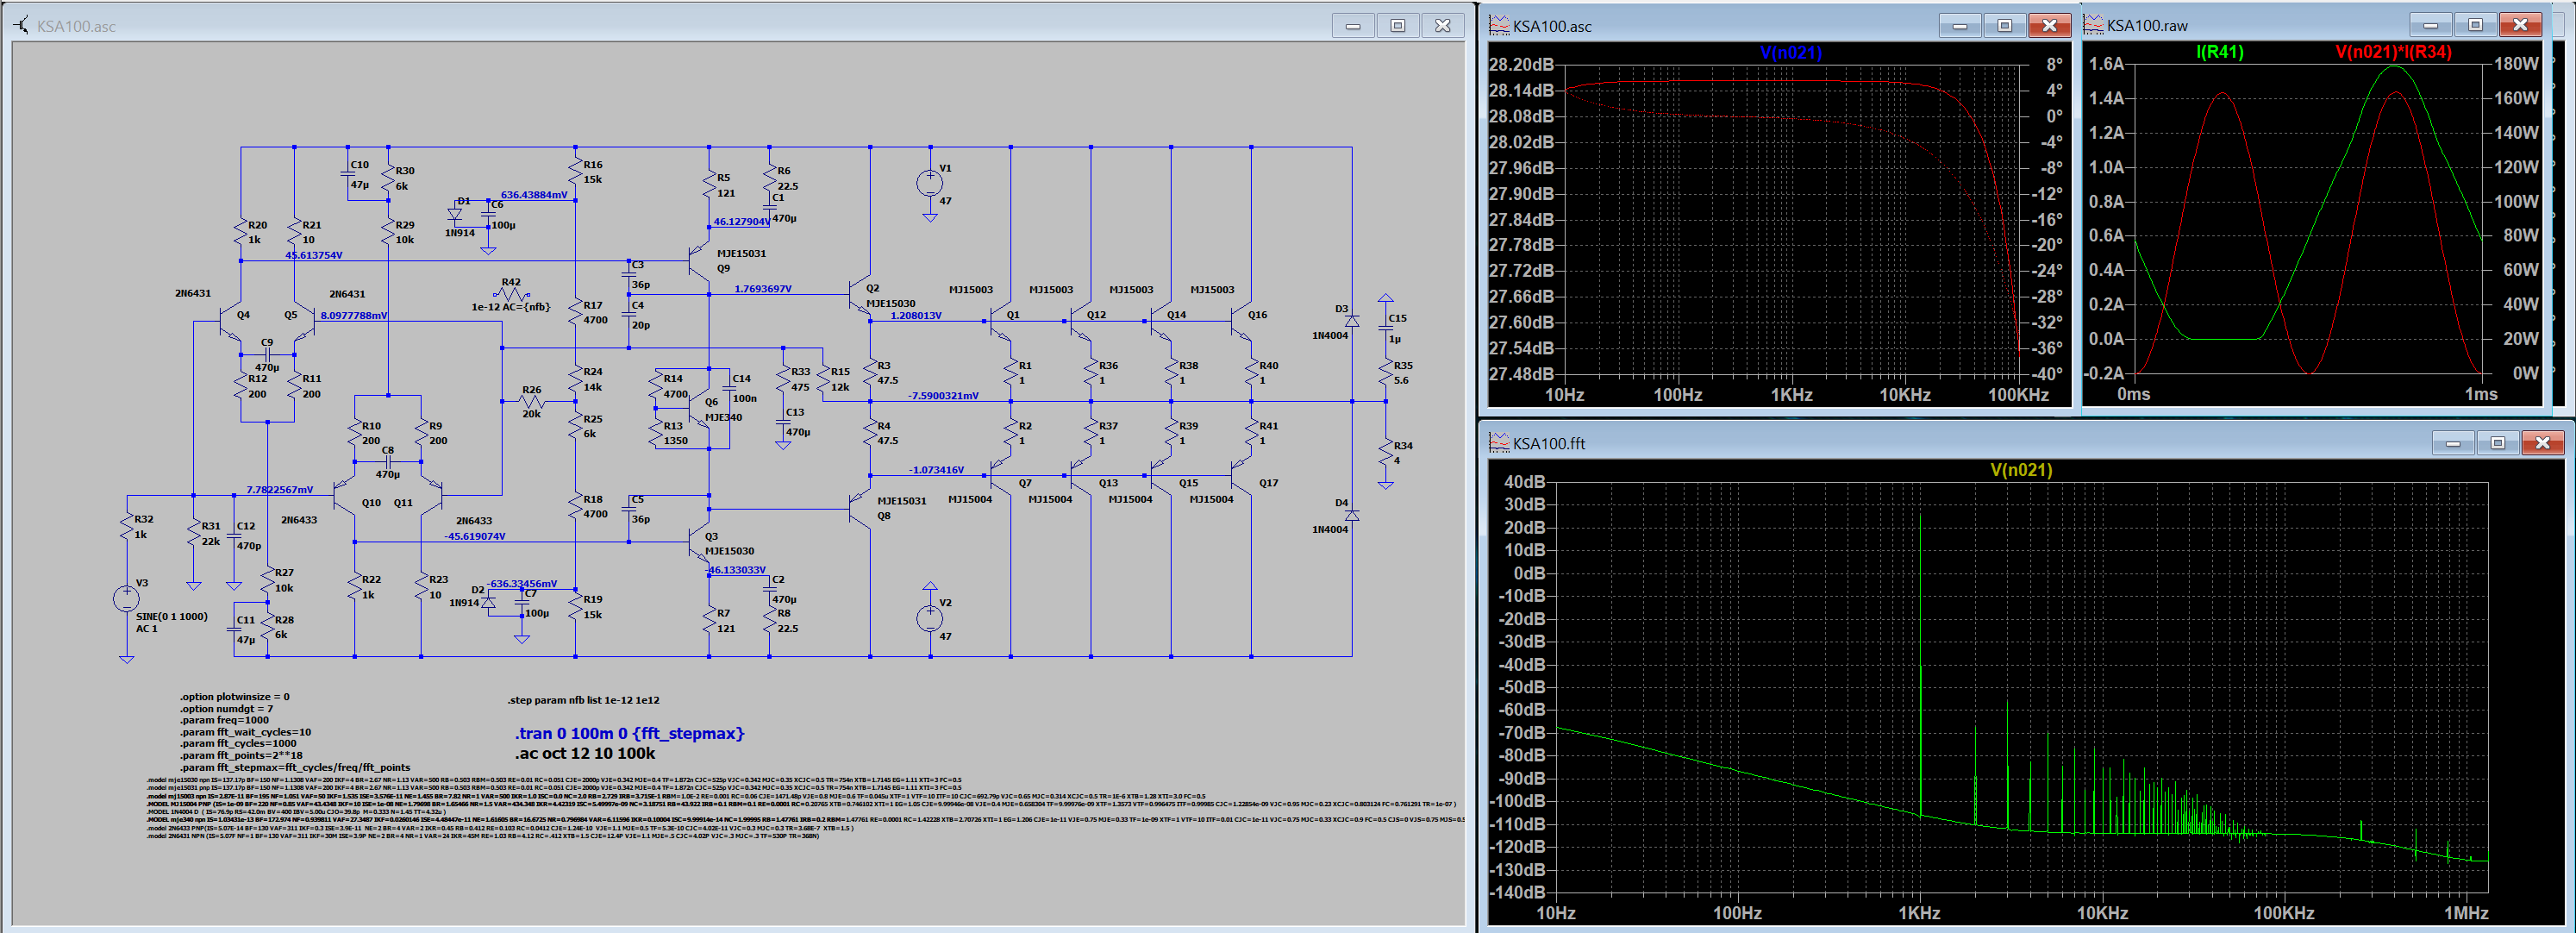2576x933 pixels.
Task: Select the V3 sine input source symbol
Action: tap(126, 598)
